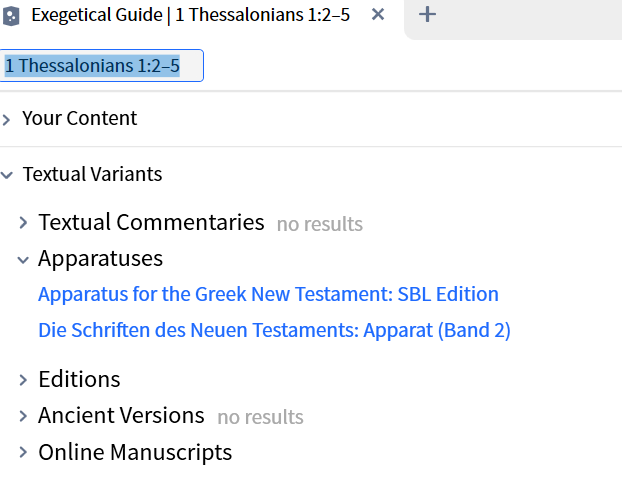Expand Your Content using its chevron arrow
The image size is (622, 494).
7,119
